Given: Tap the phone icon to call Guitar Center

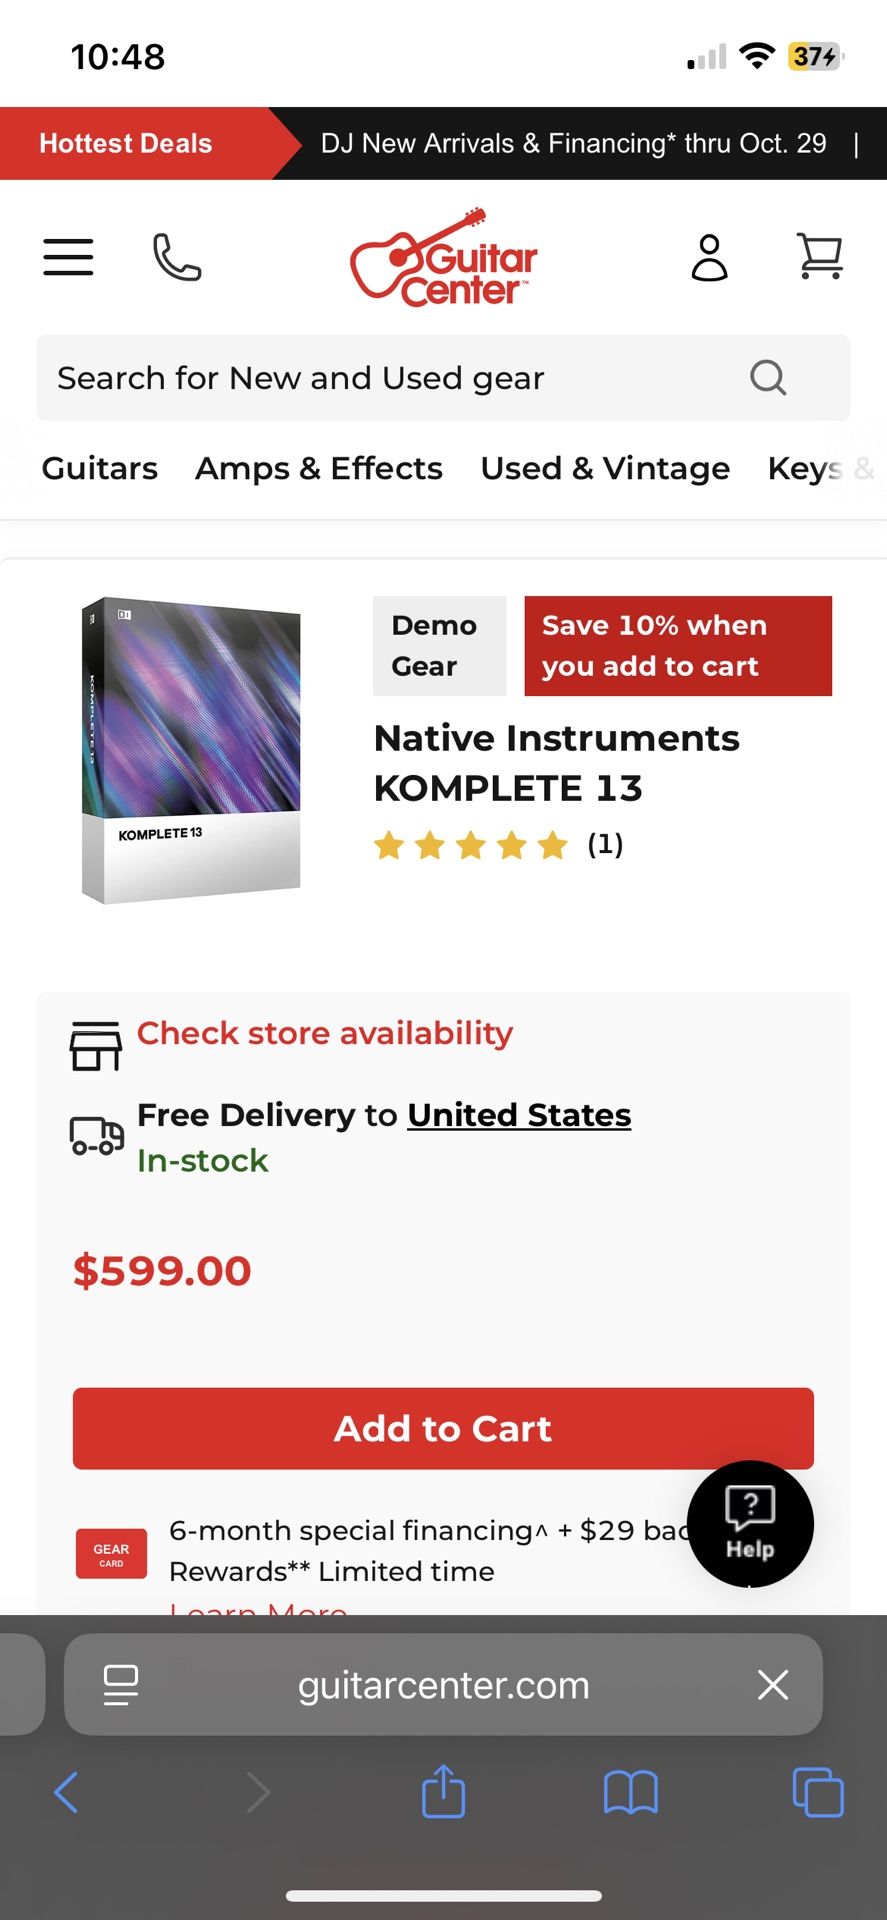Looking at the screenshot, I should [176, 257].
